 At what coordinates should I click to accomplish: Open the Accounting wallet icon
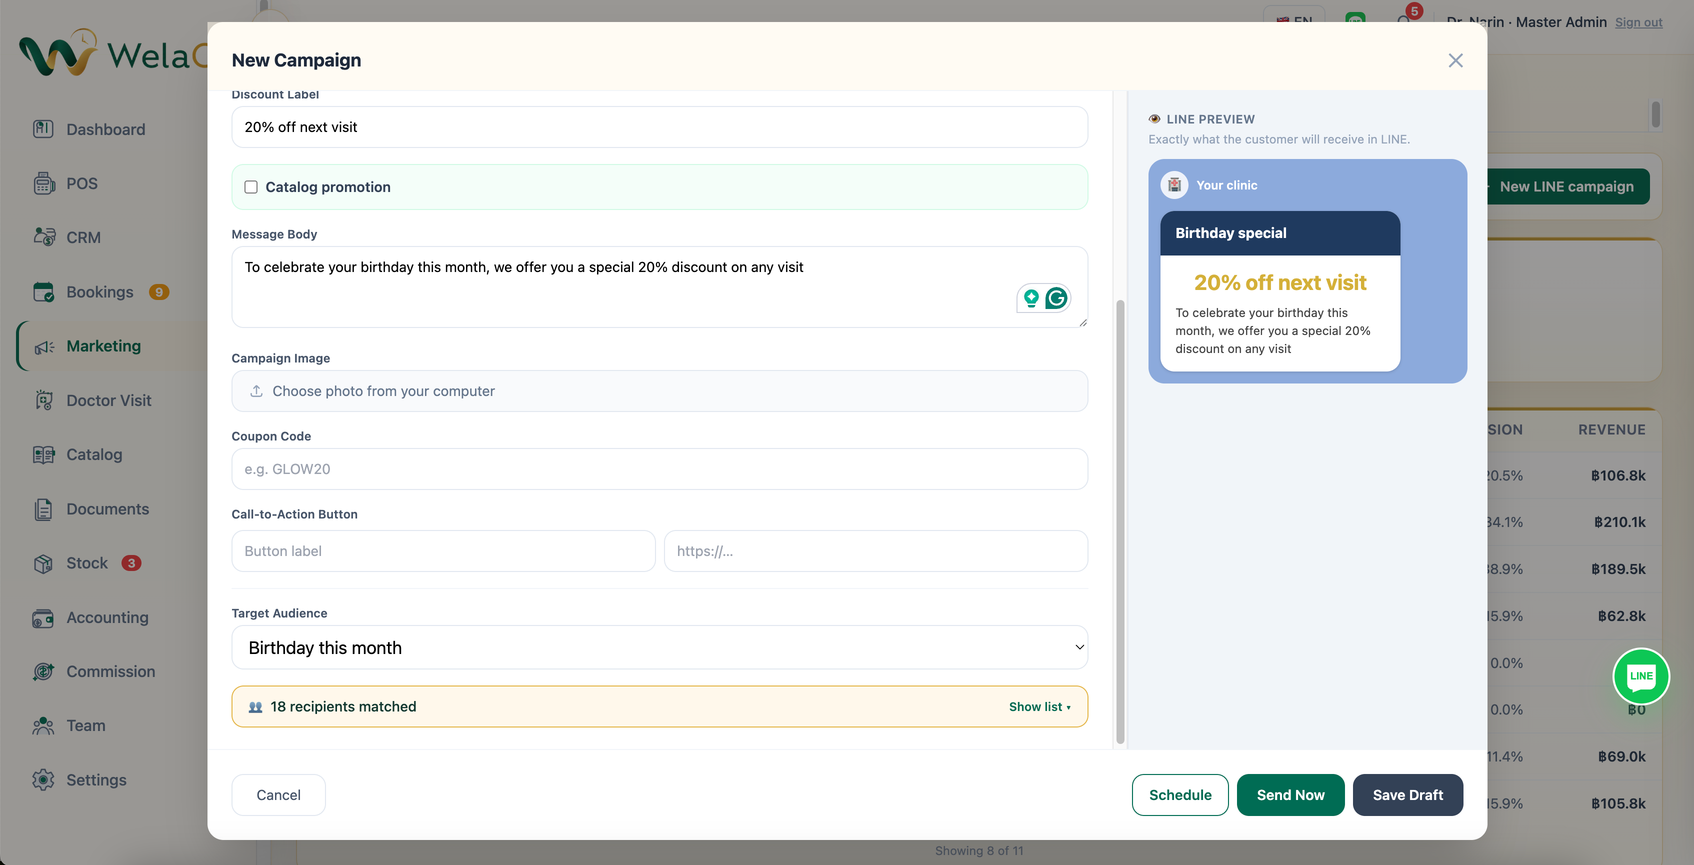pos(43,617)
